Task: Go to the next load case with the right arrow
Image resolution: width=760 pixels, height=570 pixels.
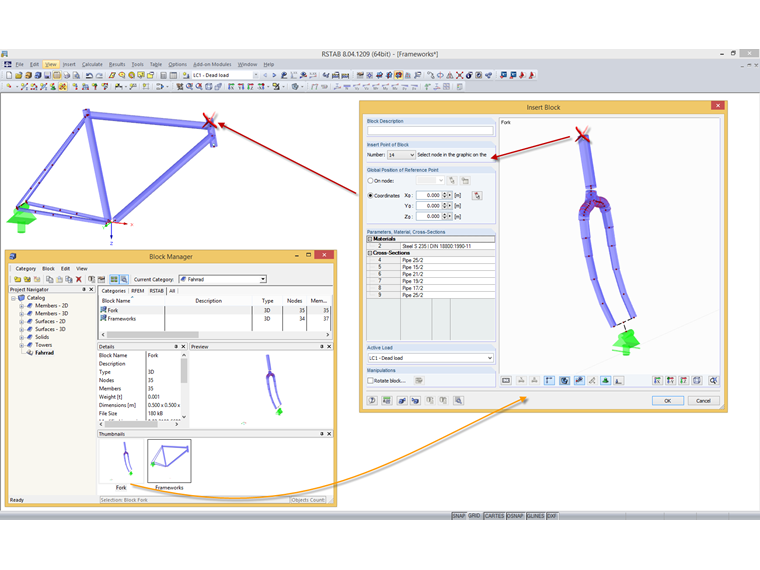Action: click(274, 75)
